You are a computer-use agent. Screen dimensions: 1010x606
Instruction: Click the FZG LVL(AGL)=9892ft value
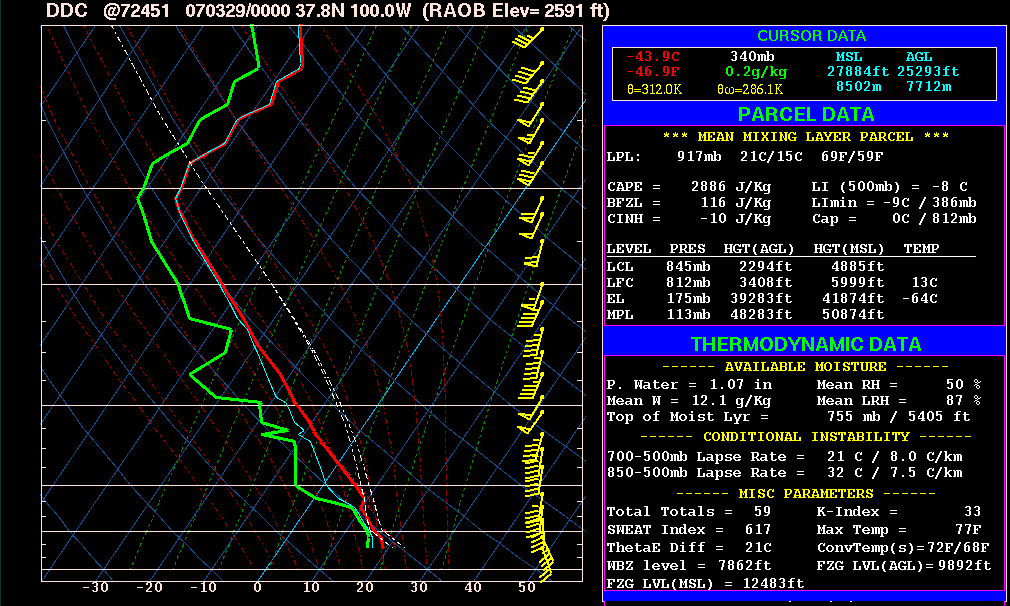click(904, 566)
